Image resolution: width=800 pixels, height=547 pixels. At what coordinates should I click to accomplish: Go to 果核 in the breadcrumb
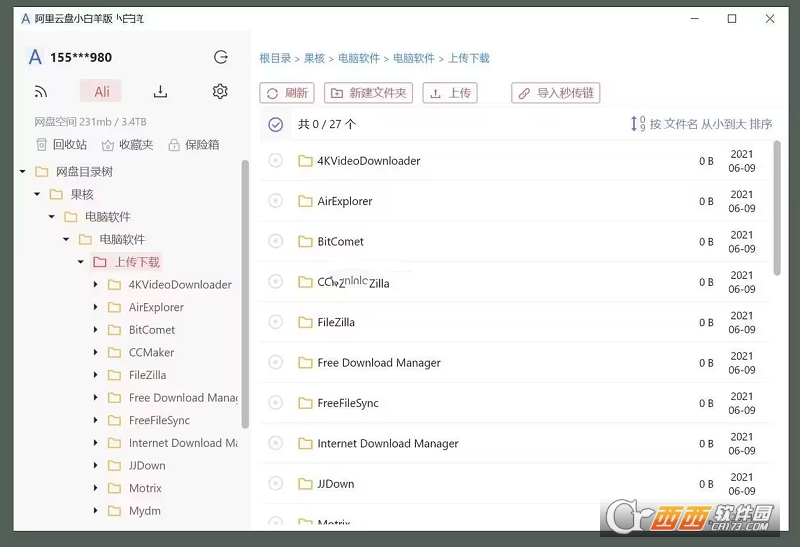click(314, 58)
